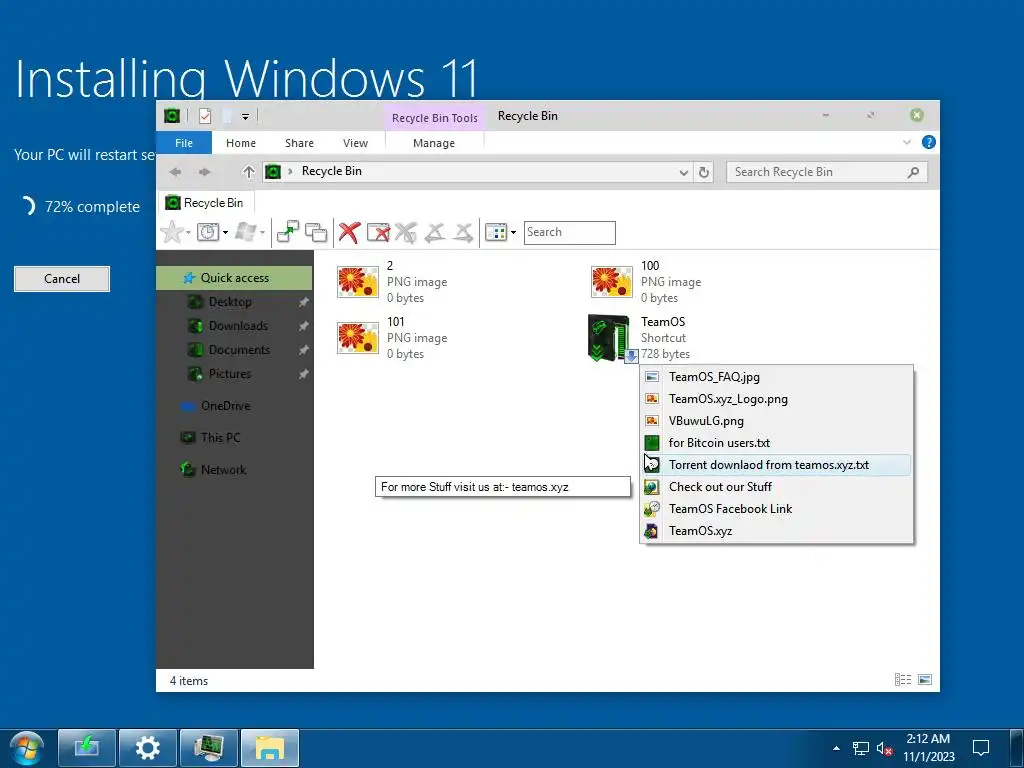Click the Recycle Bin icon in address bar
Screen dimensions: 1024x768
(x=274, y=172)
